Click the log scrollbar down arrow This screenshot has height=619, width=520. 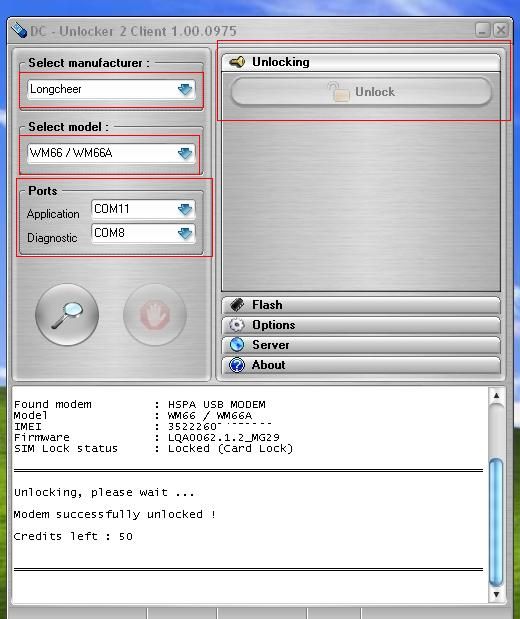pyautogui.click(x=496, y=594)
